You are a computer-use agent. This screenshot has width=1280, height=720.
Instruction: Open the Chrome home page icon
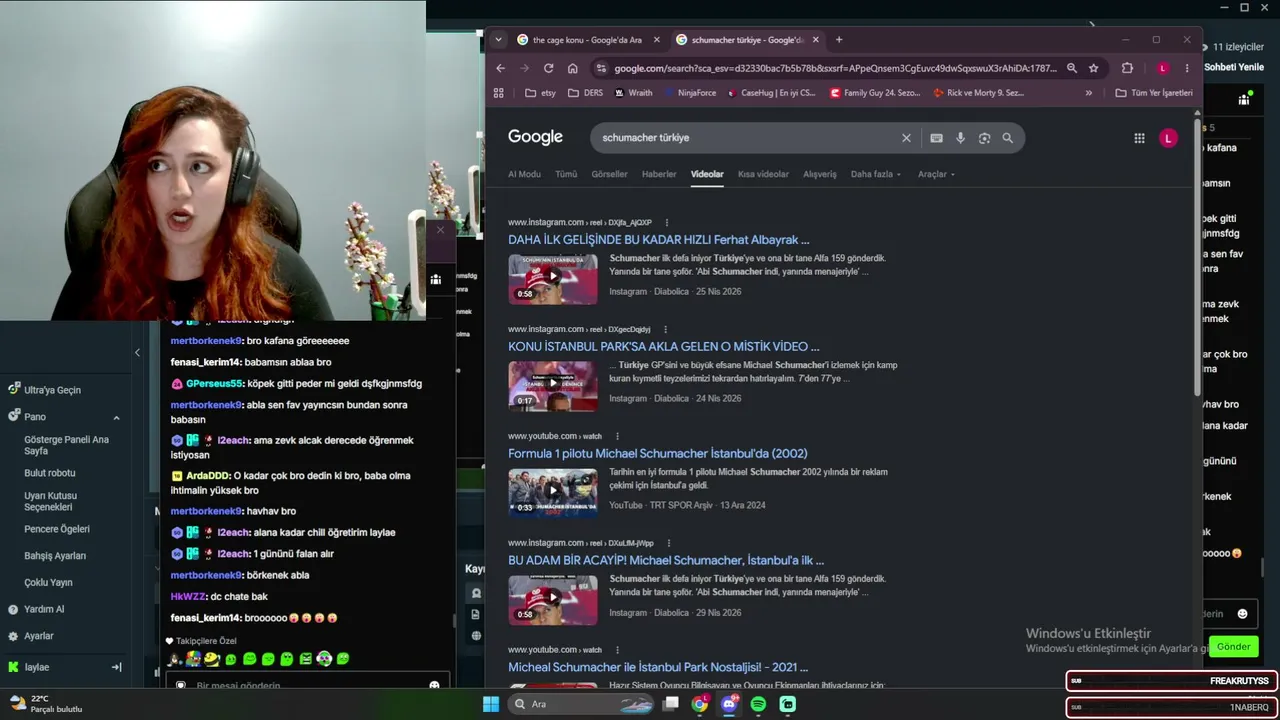pos(572,68)
